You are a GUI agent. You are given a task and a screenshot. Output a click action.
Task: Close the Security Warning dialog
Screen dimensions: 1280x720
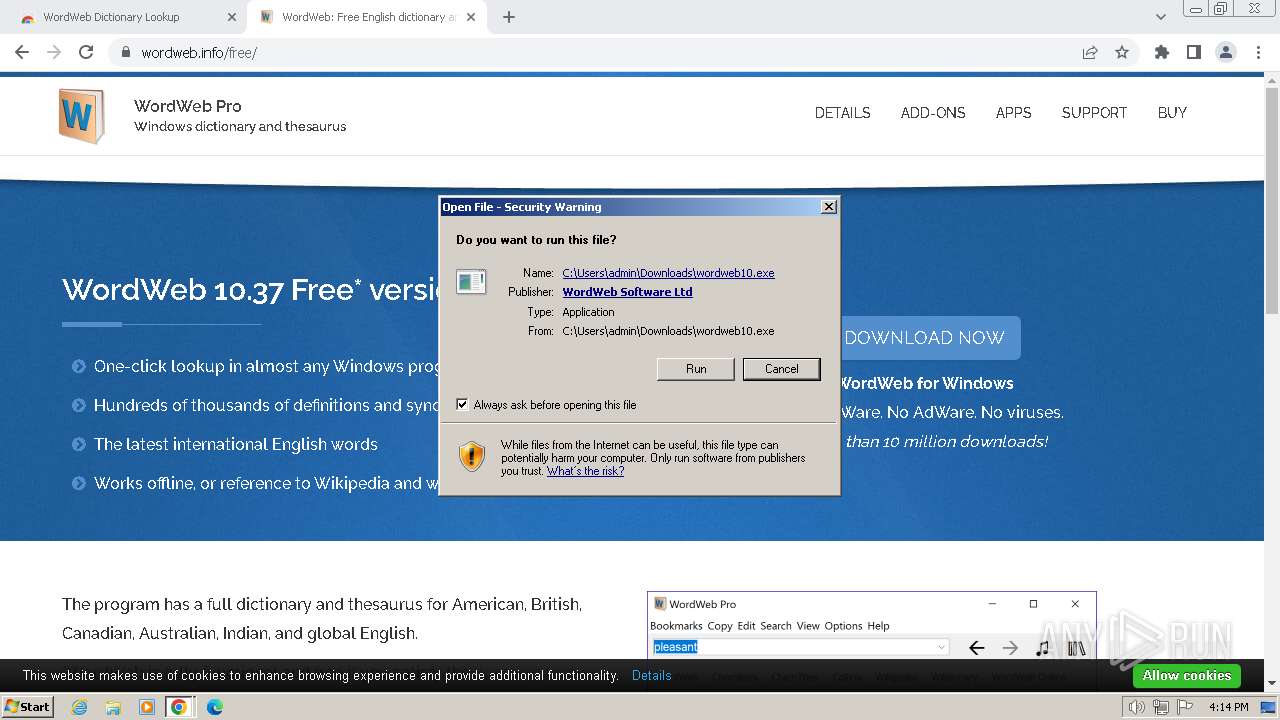click(x=828, y=207)
